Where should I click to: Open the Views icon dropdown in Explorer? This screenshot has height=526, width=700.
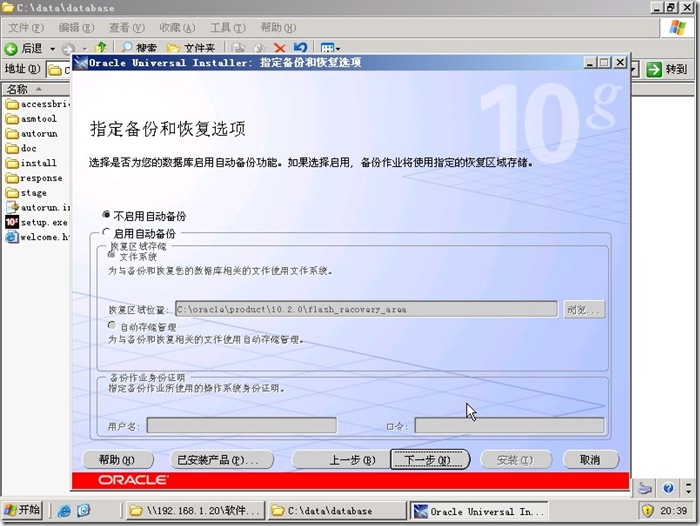coord(330,48)
